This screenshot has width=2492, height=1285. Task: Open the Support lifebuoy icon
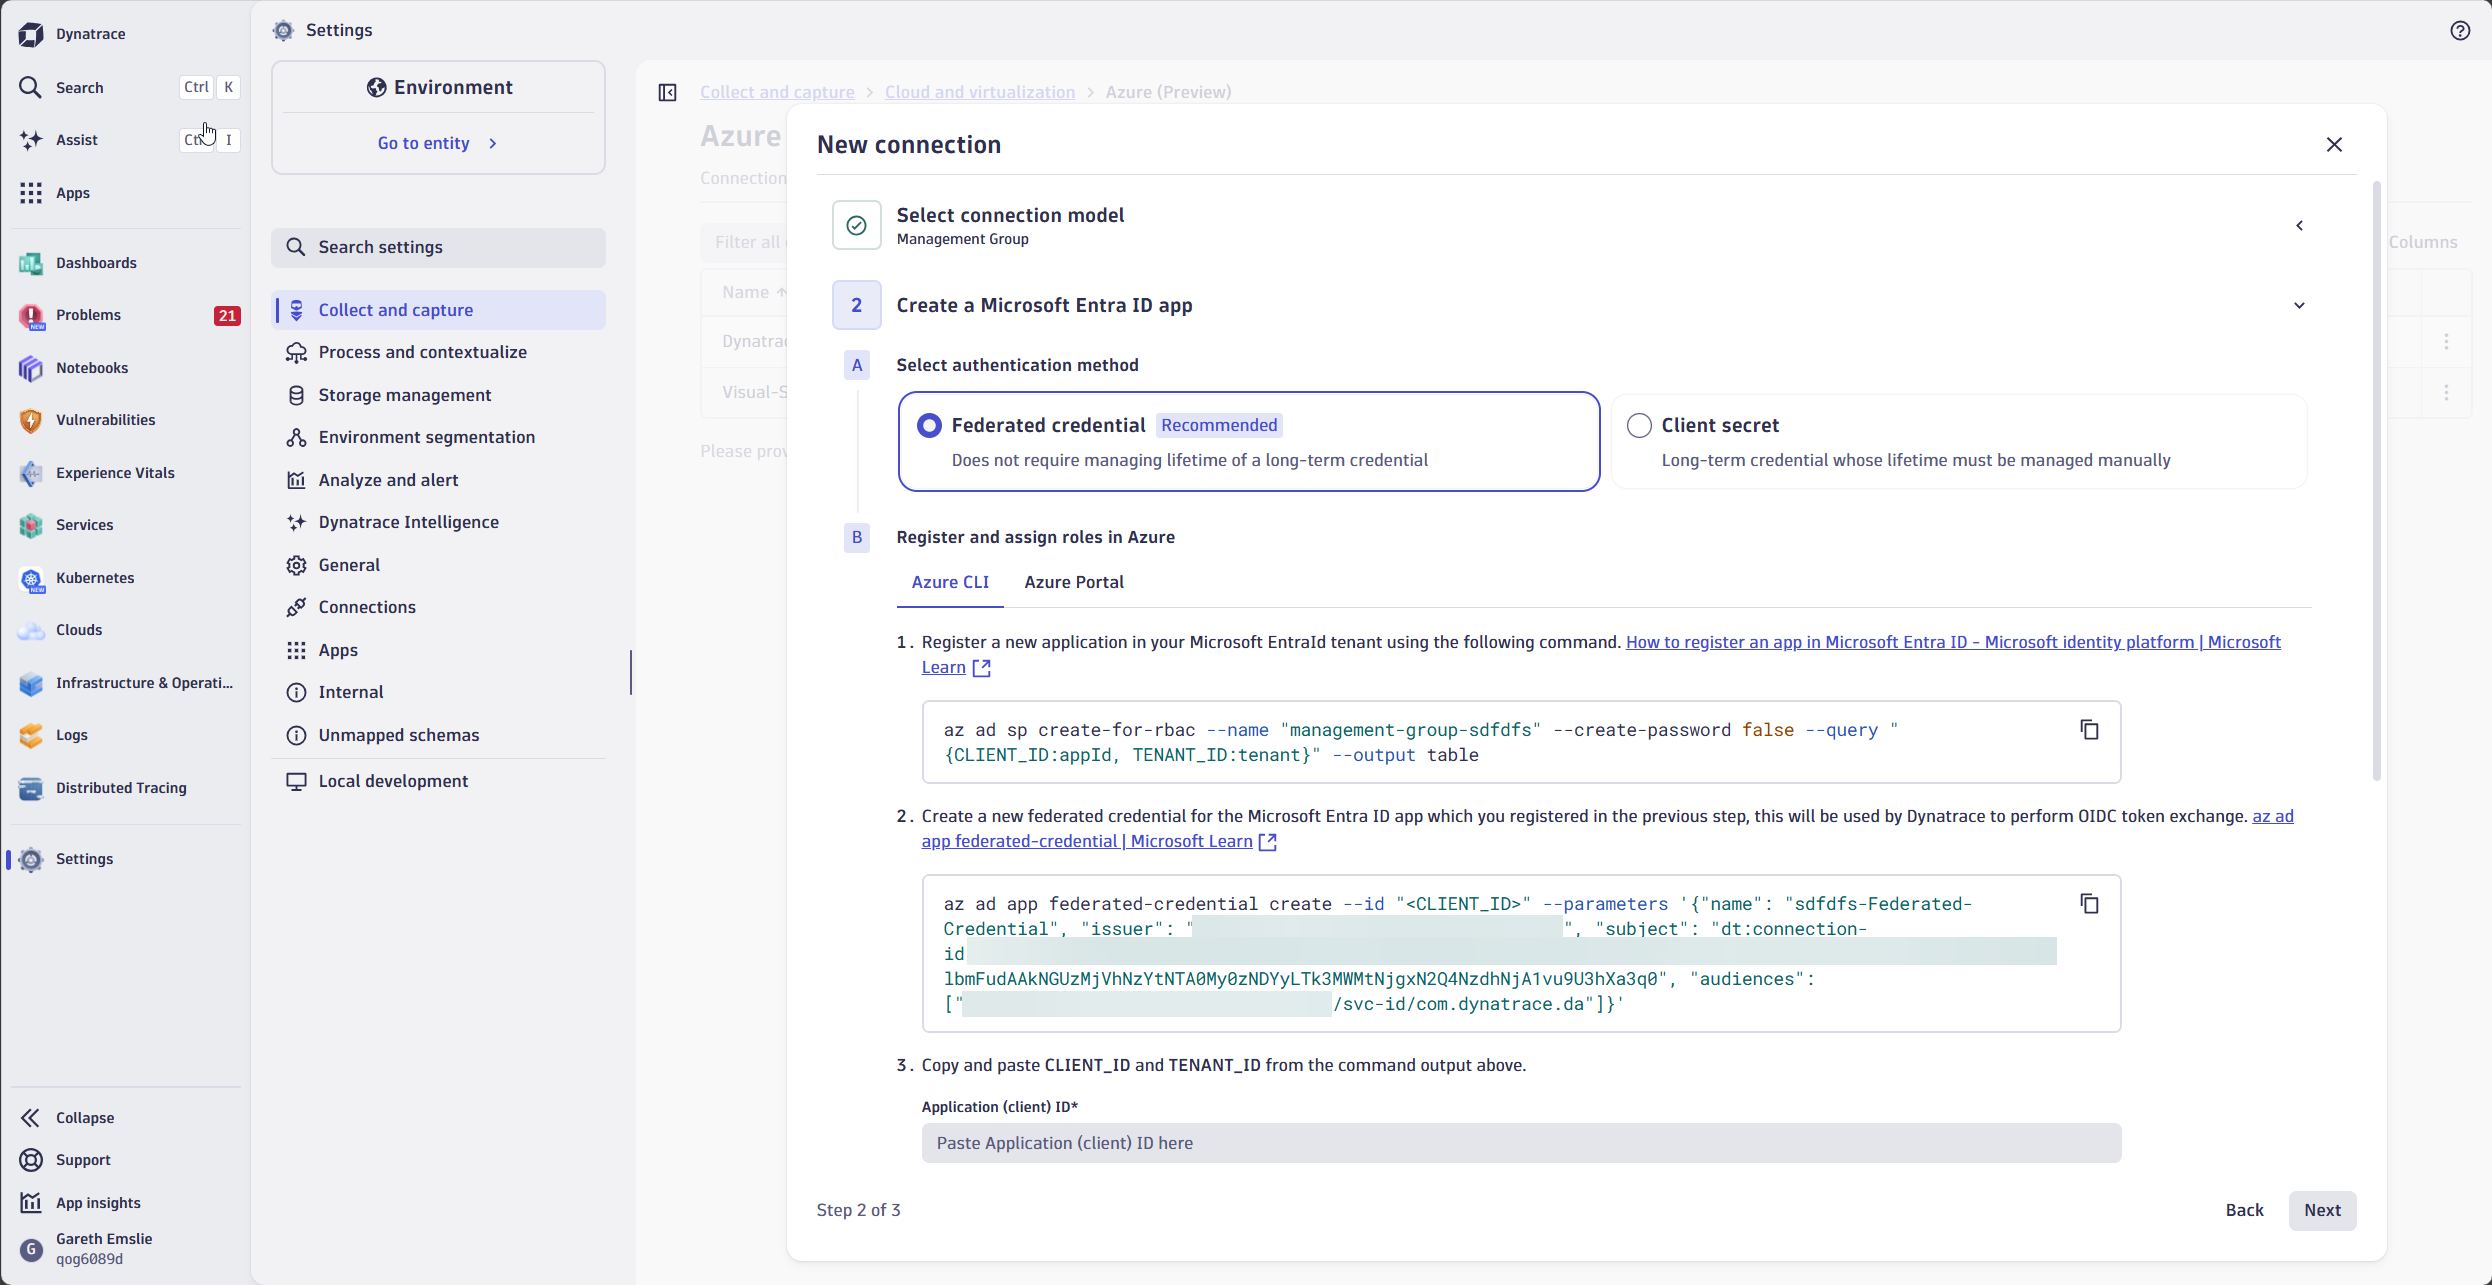point(31,1160)
